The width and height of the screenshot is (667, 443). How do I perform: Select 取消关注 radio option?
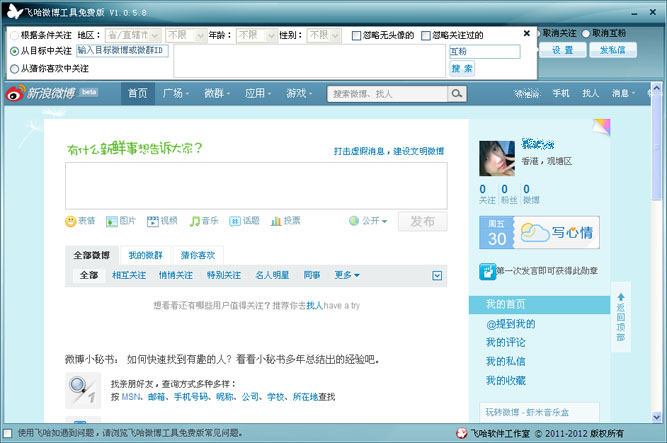click(538, 33)
